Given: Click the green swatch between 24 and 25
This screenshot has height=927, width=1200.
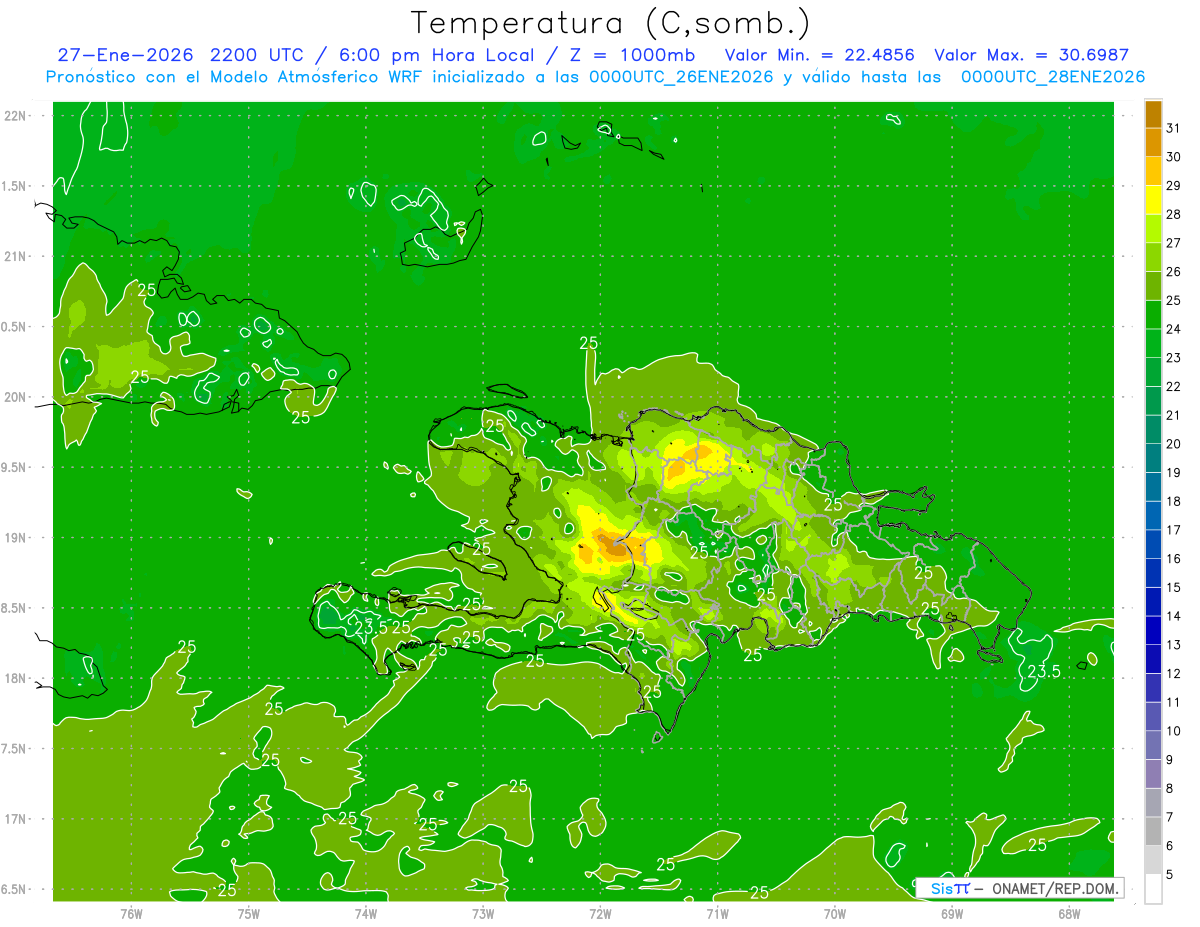Looking at the screenshot, I should (1153, 314).
